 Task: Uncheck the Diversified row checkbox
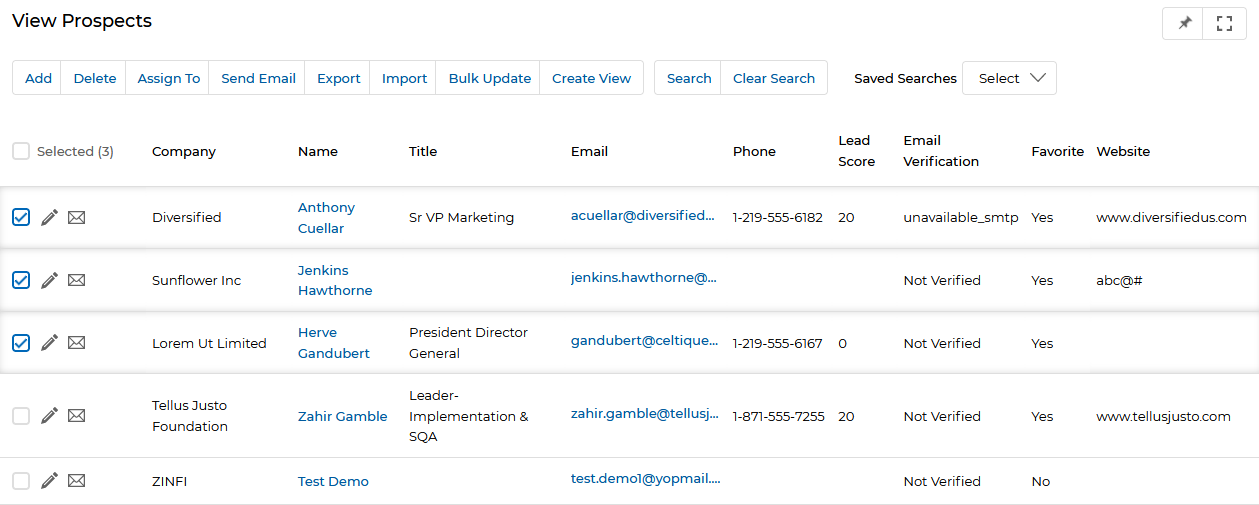pyautogui.click(x=21, y=217)
